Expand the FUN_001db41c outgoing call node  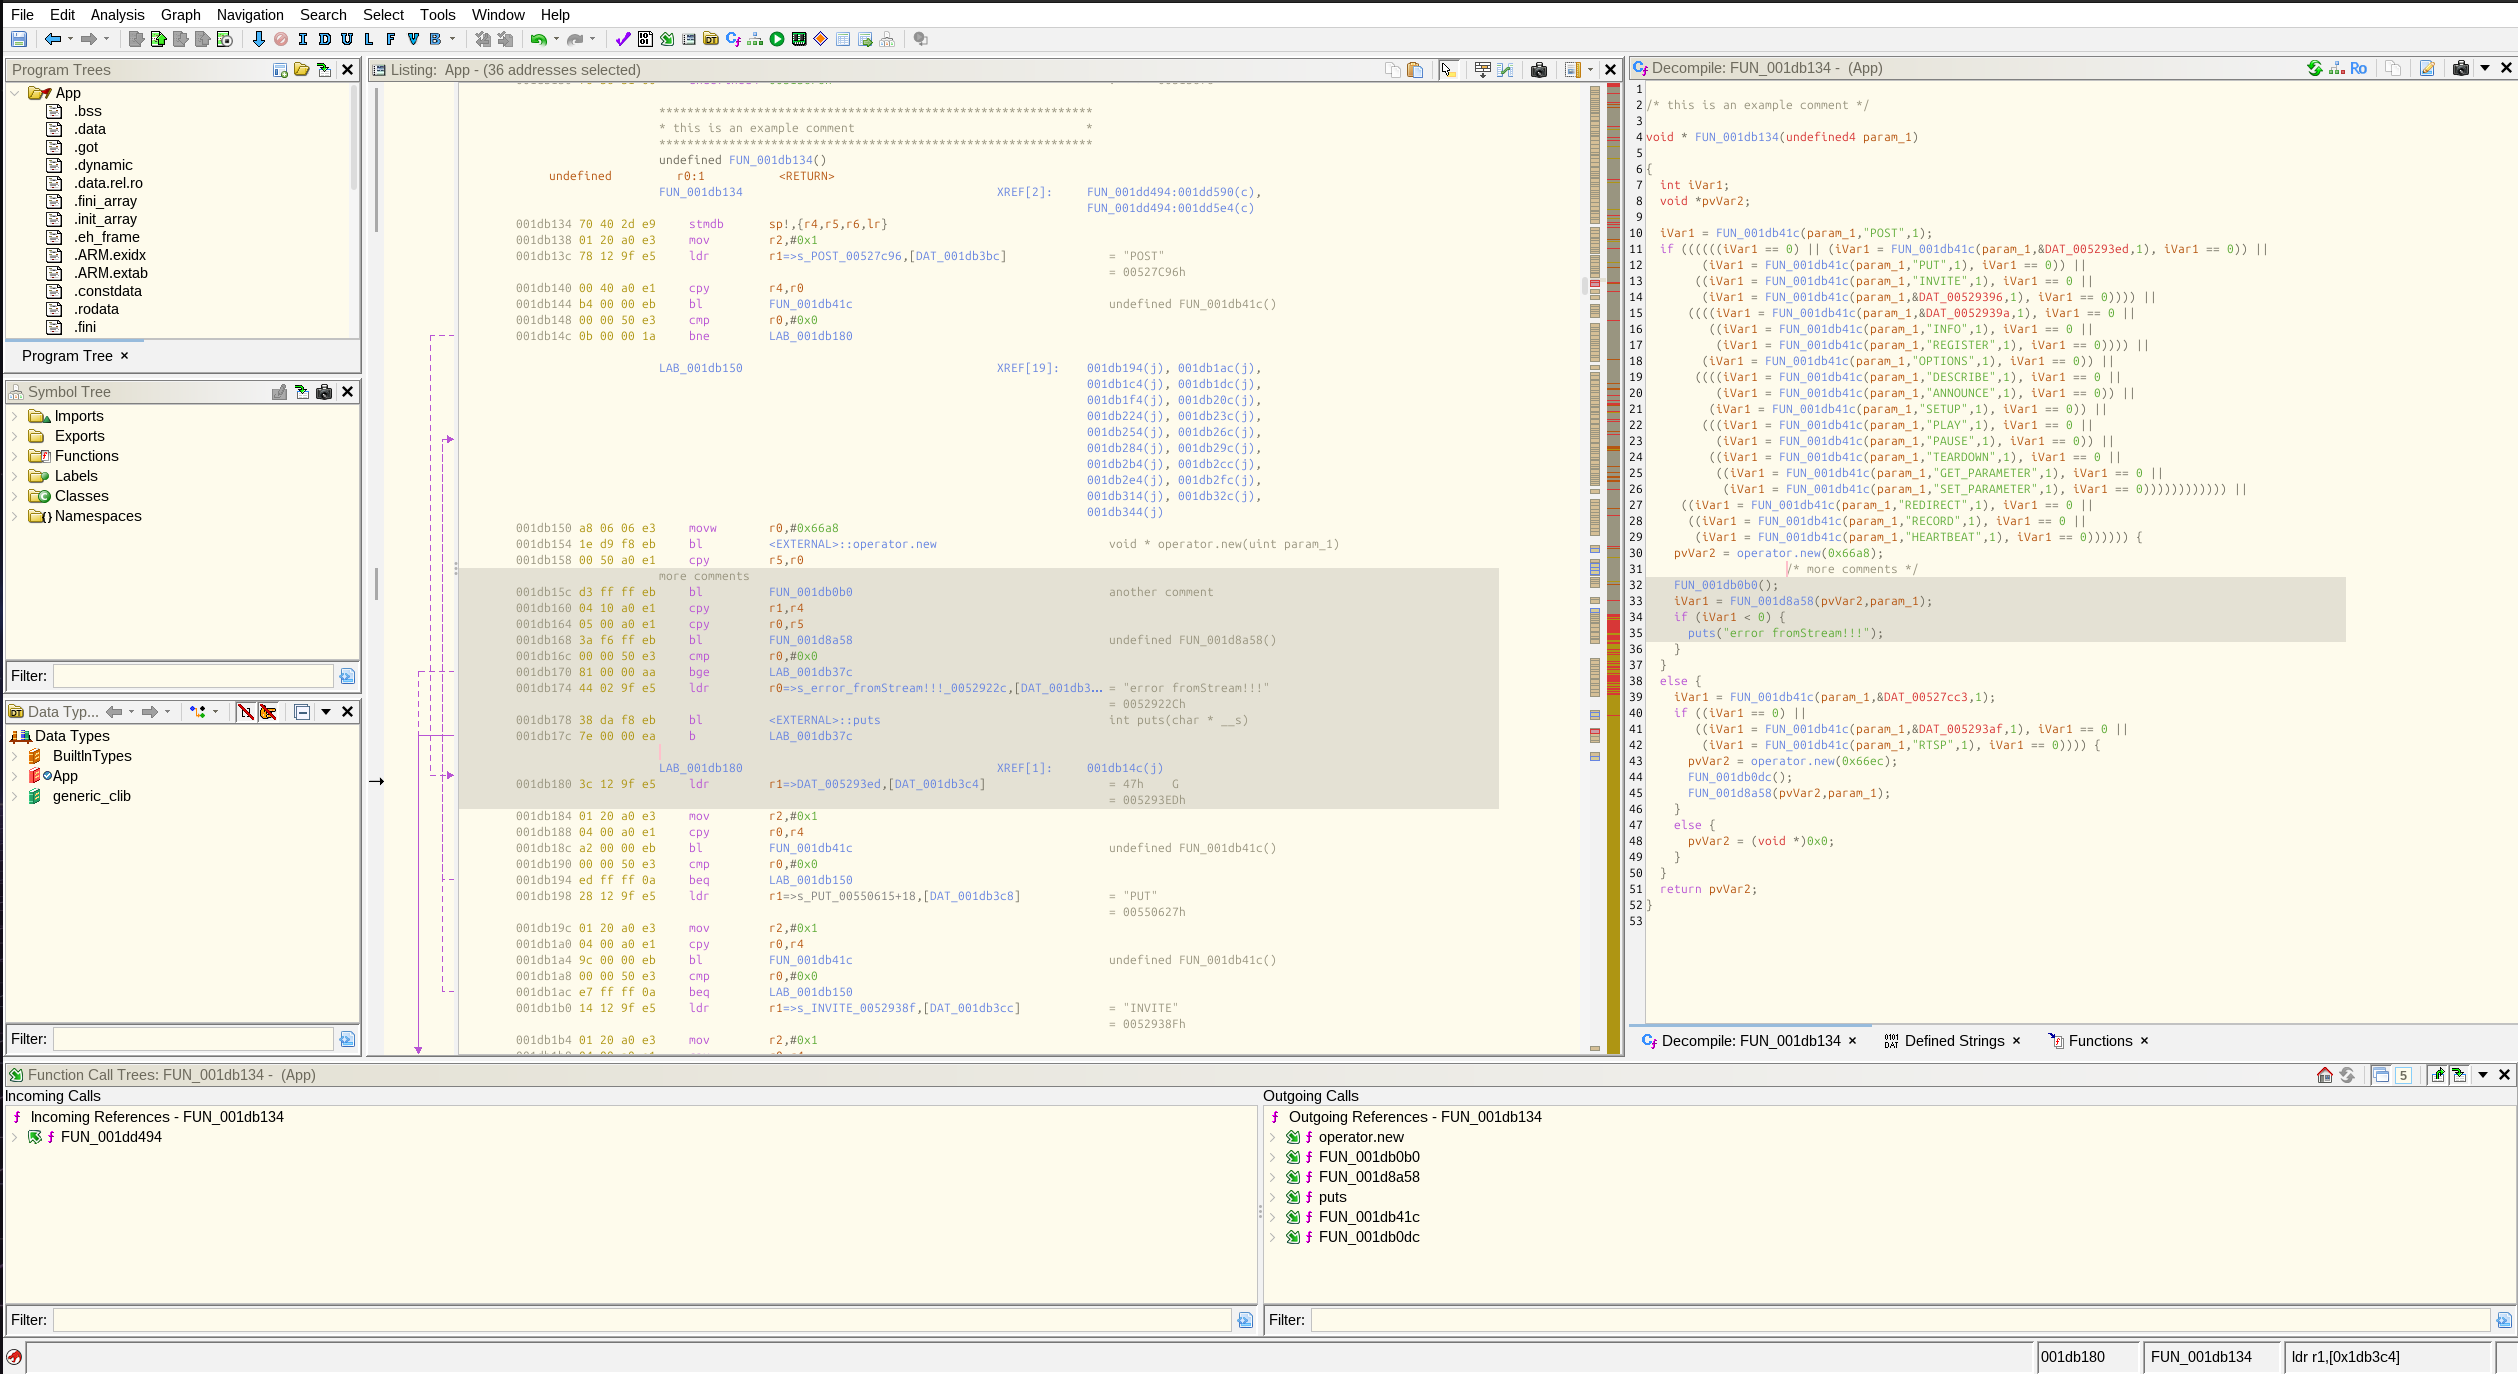click(1273, 1217)
